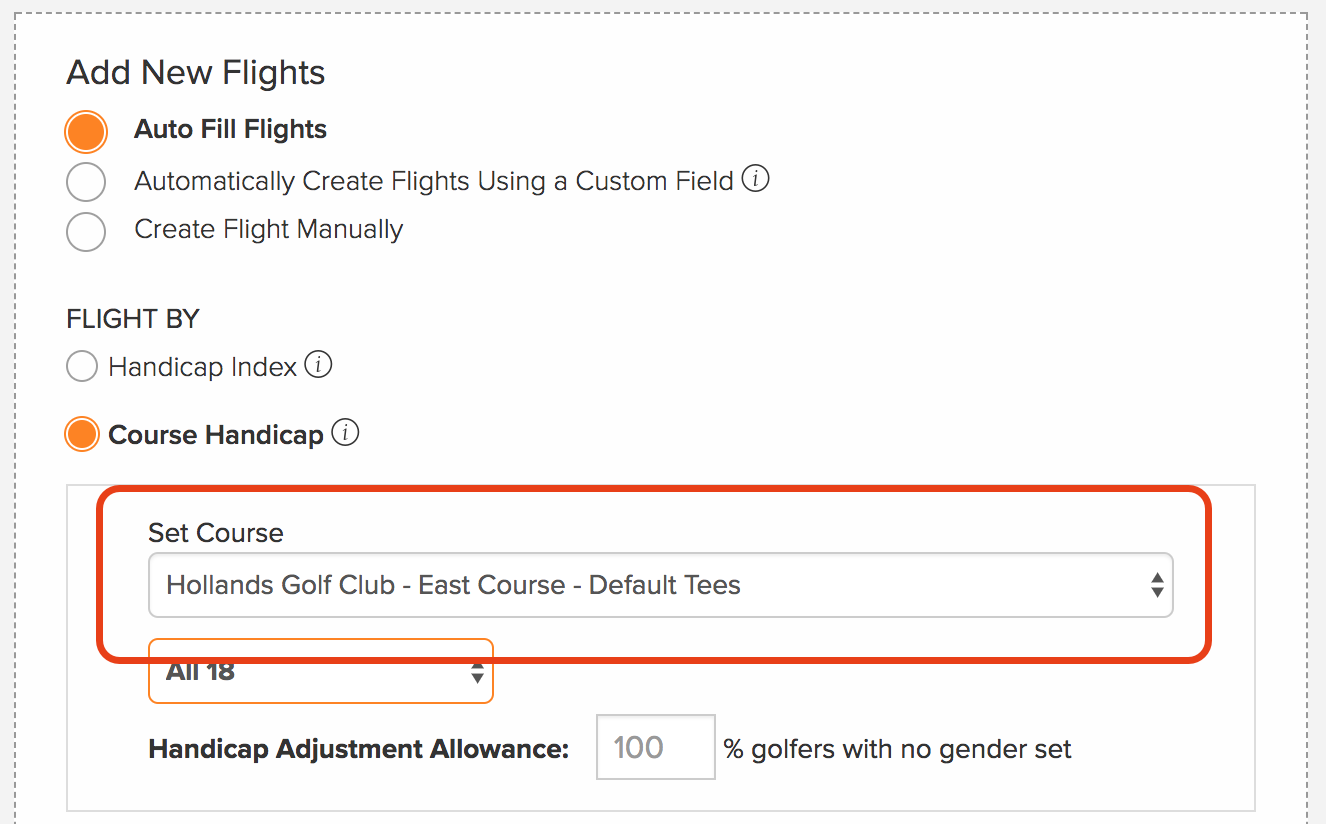Choose the Handicap Index flight option
This screenshot has height=824, width=1326.
(82, 366)
